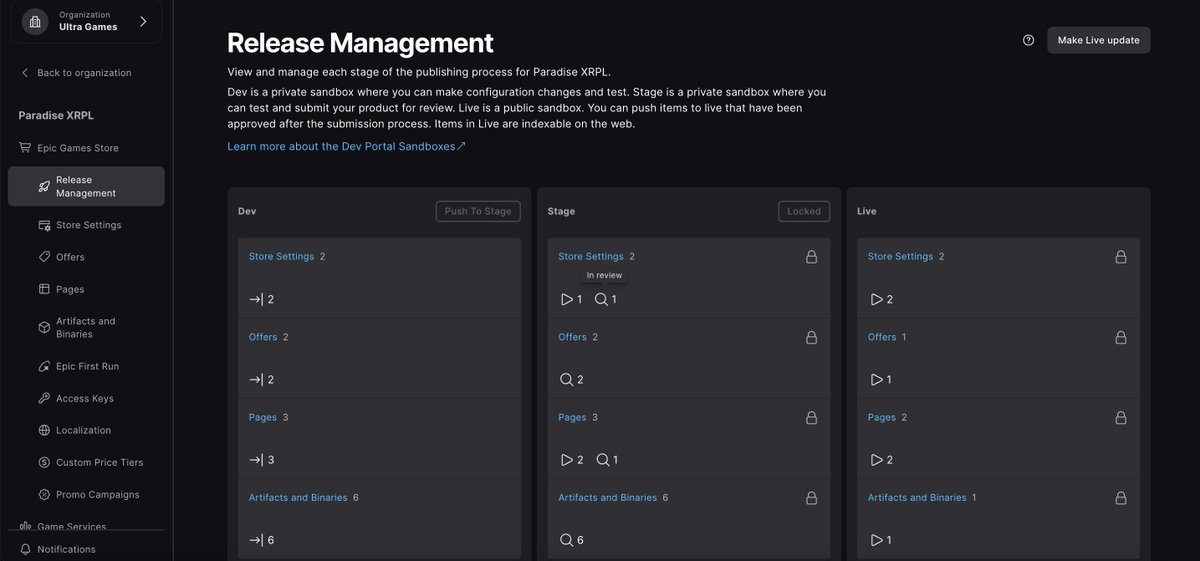
Task: Click in-review magnifier icon in Stage Artifacts and Binaries
Action: [566, 540]
